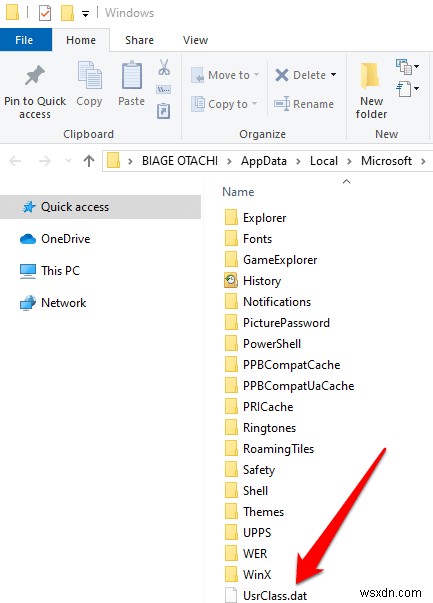Open the Copy to dropdown

point(254,104)
